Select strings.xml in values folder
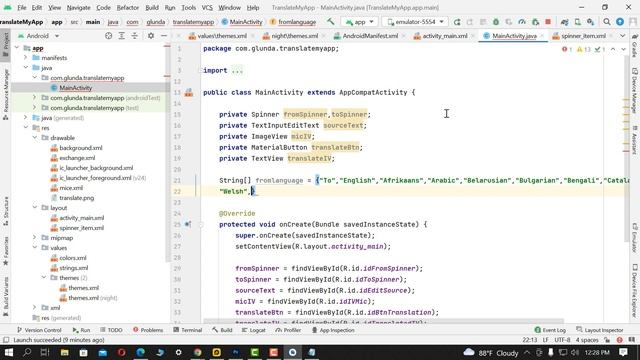 click(73, 268)
